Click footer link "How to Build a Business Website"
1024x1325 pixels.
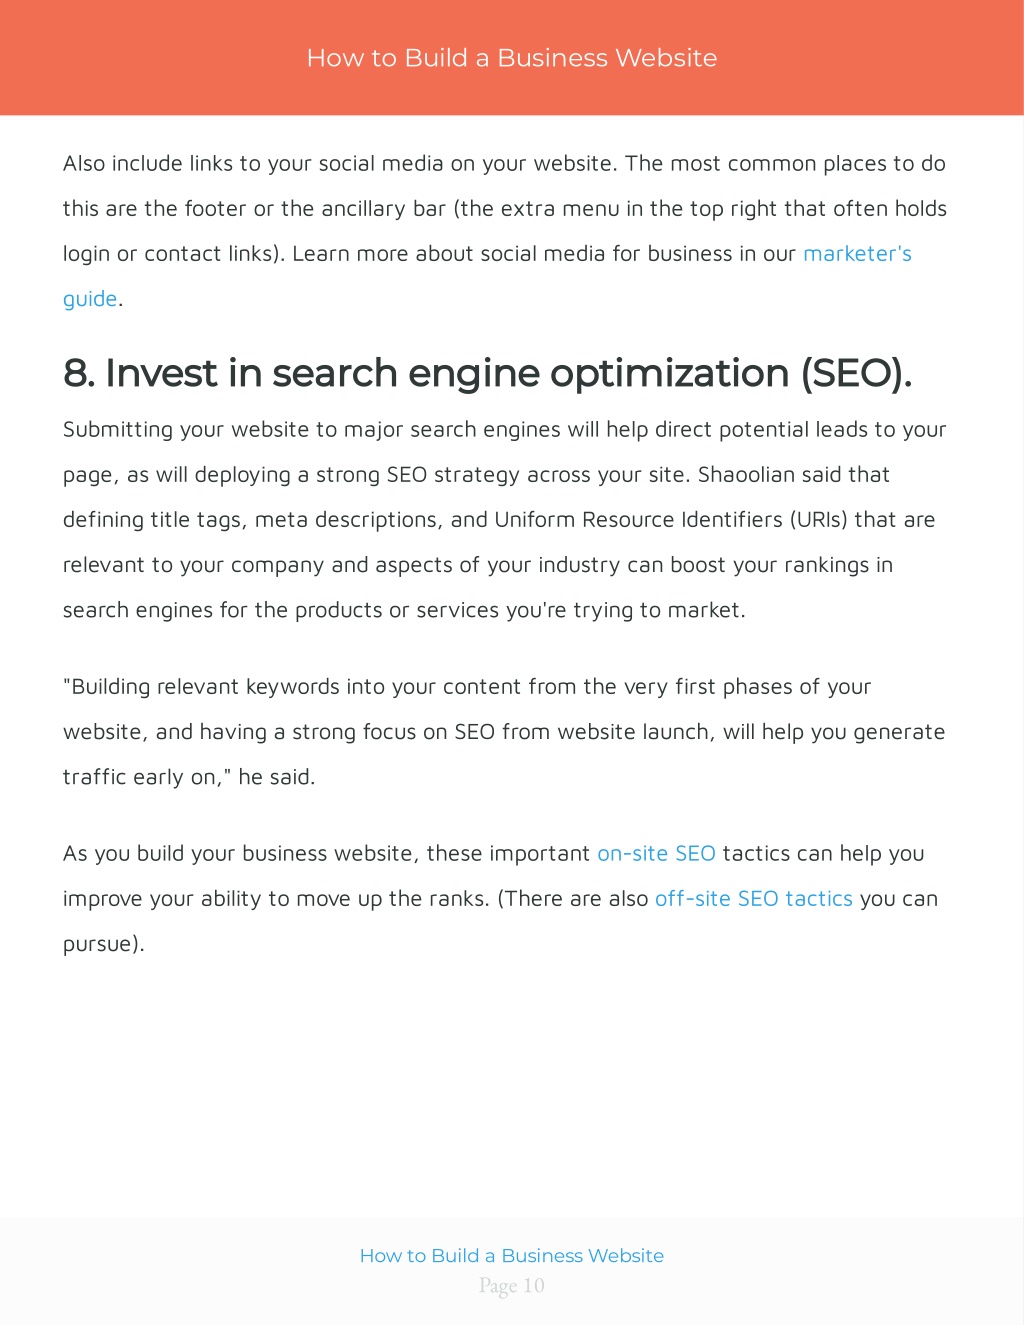pyautogui.click(x=512, y=1256)
